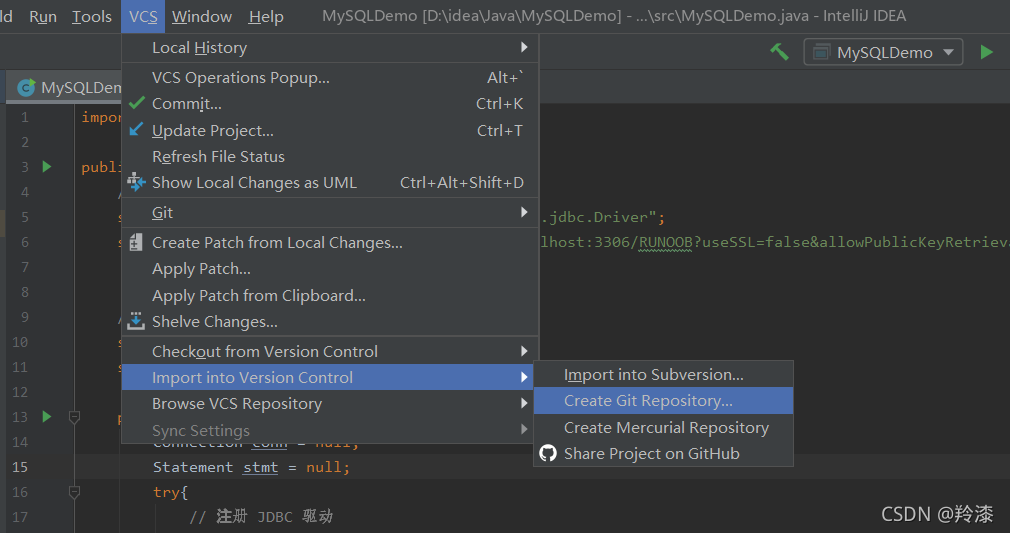Select Shelve Changes menu entry

coord(330,322)
